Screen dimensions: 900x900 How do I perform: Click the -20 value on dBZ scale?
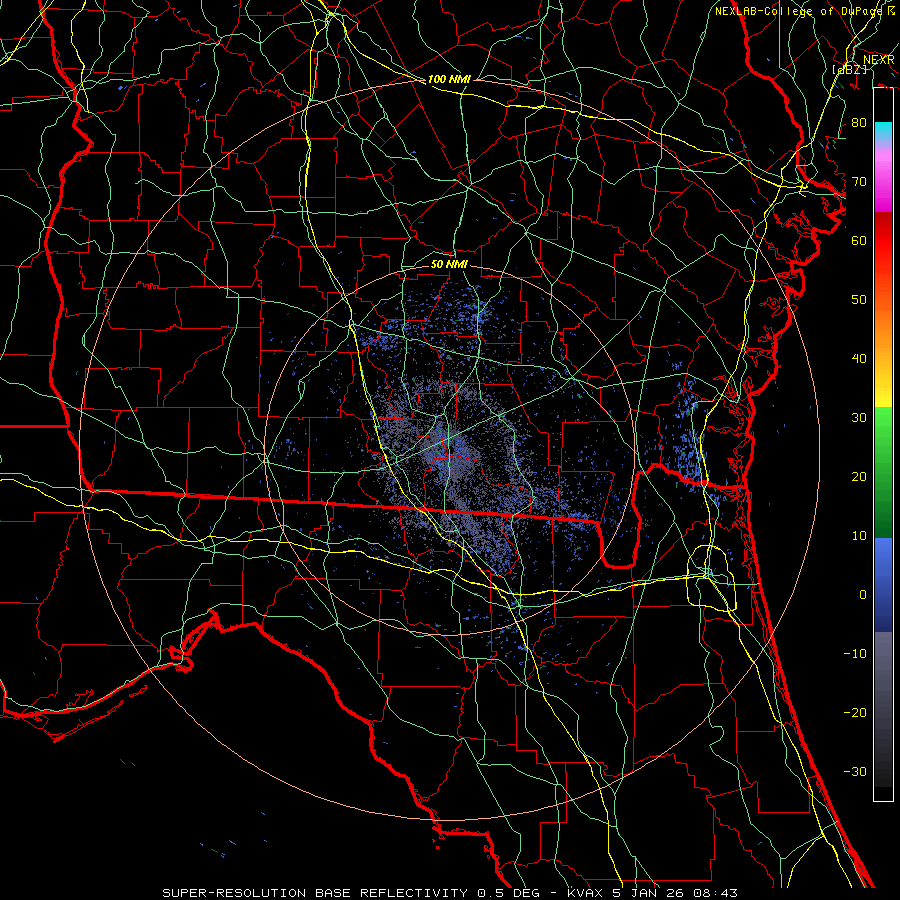(855, 712)
